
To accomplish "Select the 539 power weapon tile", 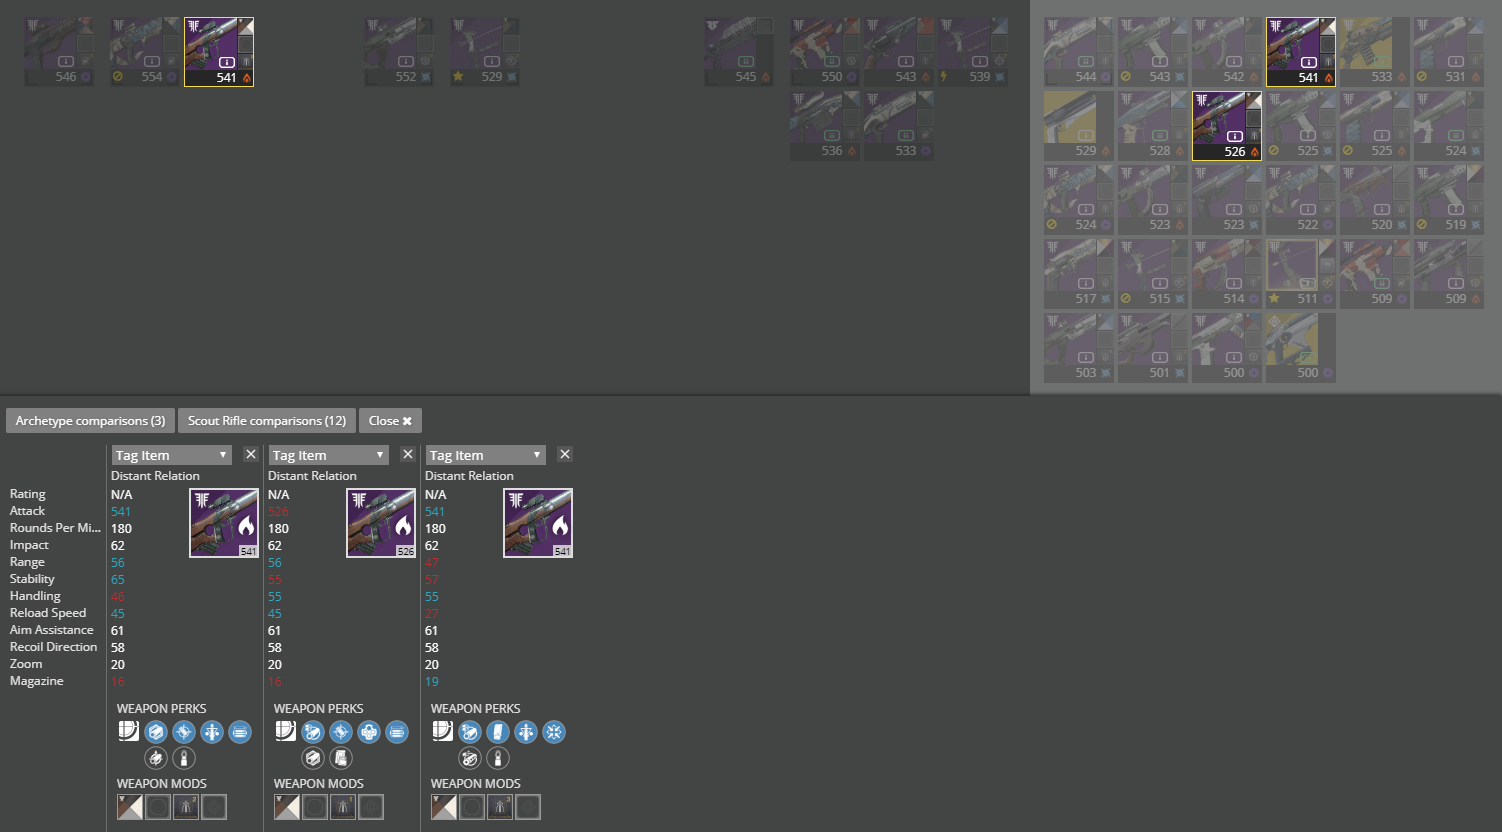I will (973, 52).
